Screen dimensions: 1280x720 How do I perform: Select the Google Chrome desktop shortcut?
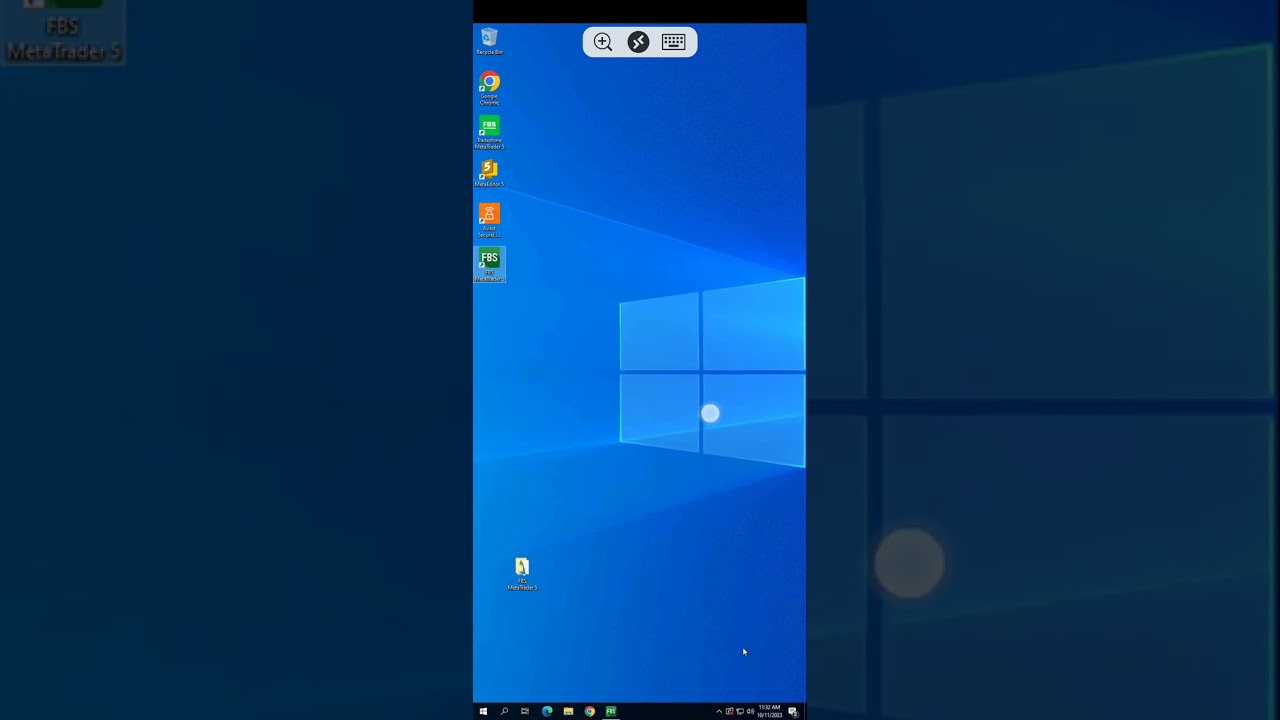click(x=489, y=89)
